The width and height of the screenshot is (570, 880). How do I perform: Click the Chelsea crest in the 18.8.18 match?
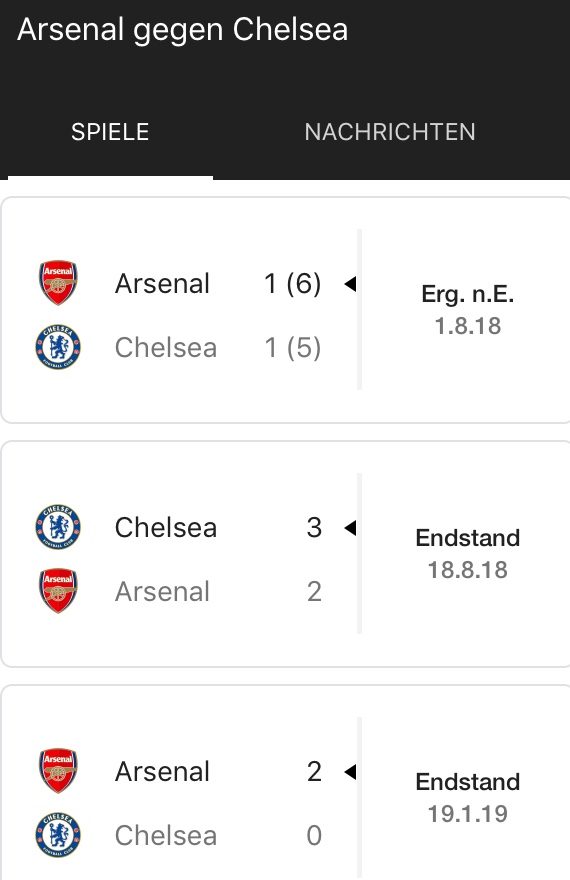(58, 526)
